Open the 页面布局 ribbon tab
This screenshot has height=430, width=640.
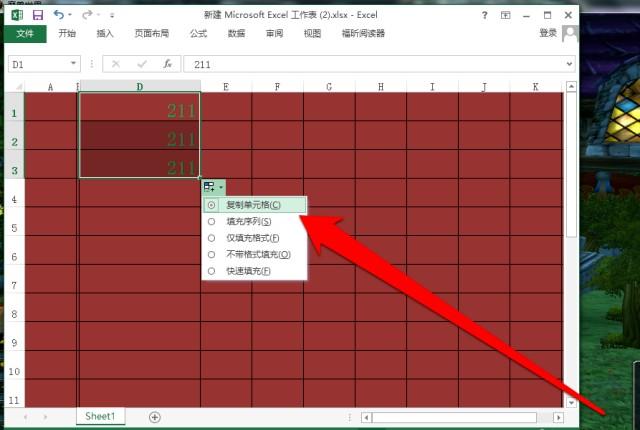152,33
